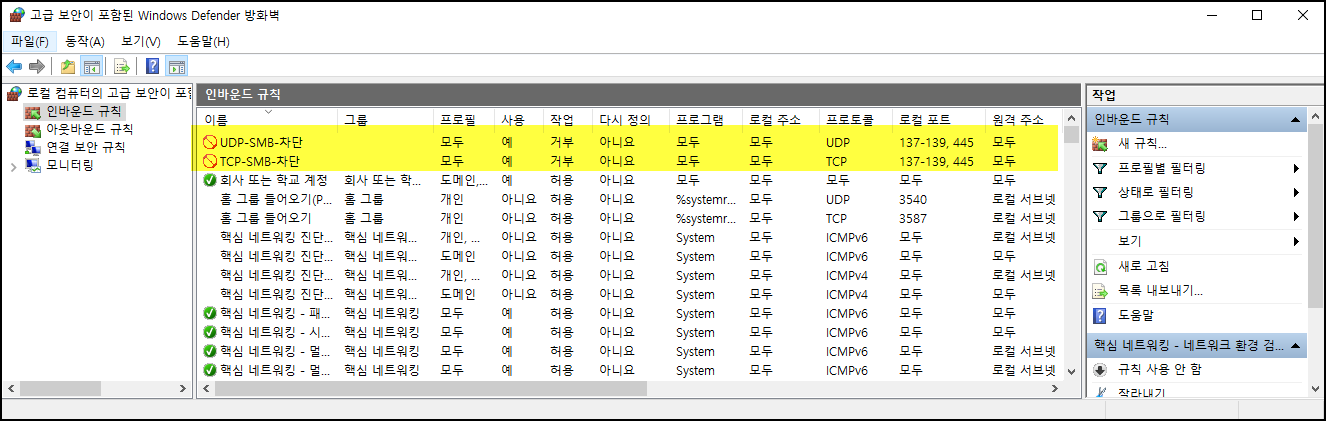Open the 보기 submenu arrow in actions pane

click(1296, 241)
